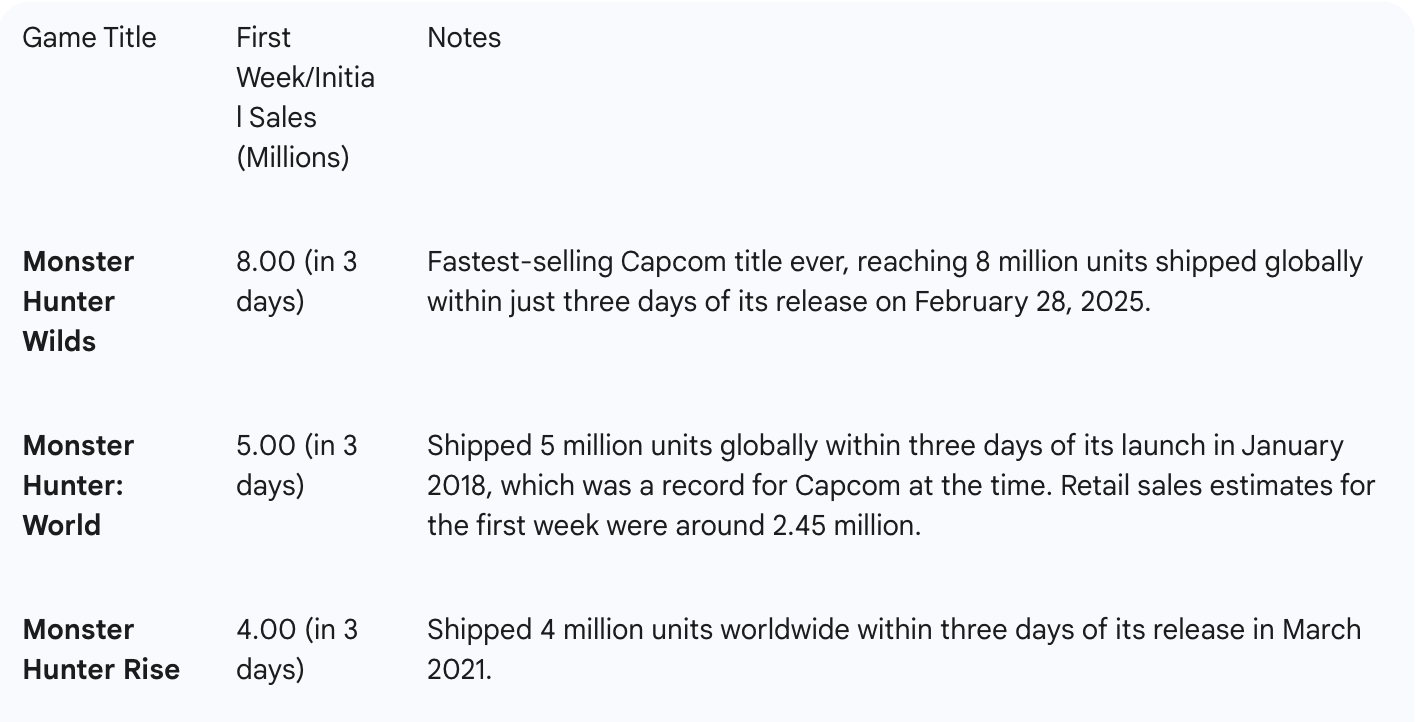Click the Shipped 4 million units worldwide note
The height and width of the screenshot is (722, 1416).
pyautogui.click(x=894, y=649)
